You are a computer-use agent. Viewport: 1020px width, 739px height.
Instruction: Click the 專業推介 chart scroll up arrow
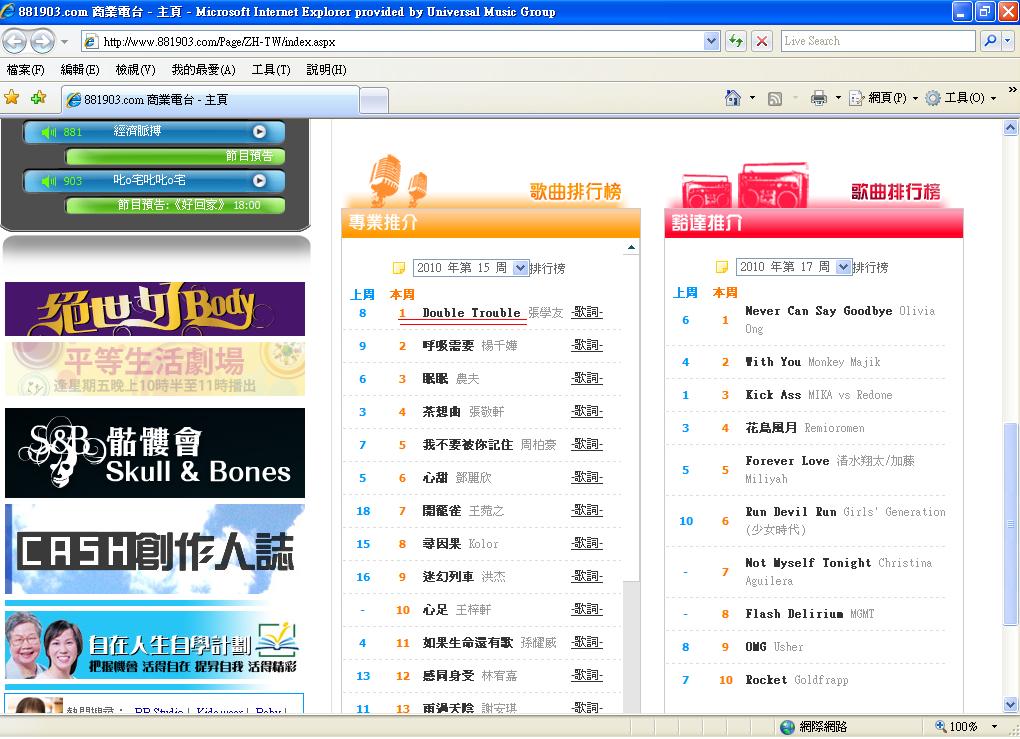[x=631, y=247]
